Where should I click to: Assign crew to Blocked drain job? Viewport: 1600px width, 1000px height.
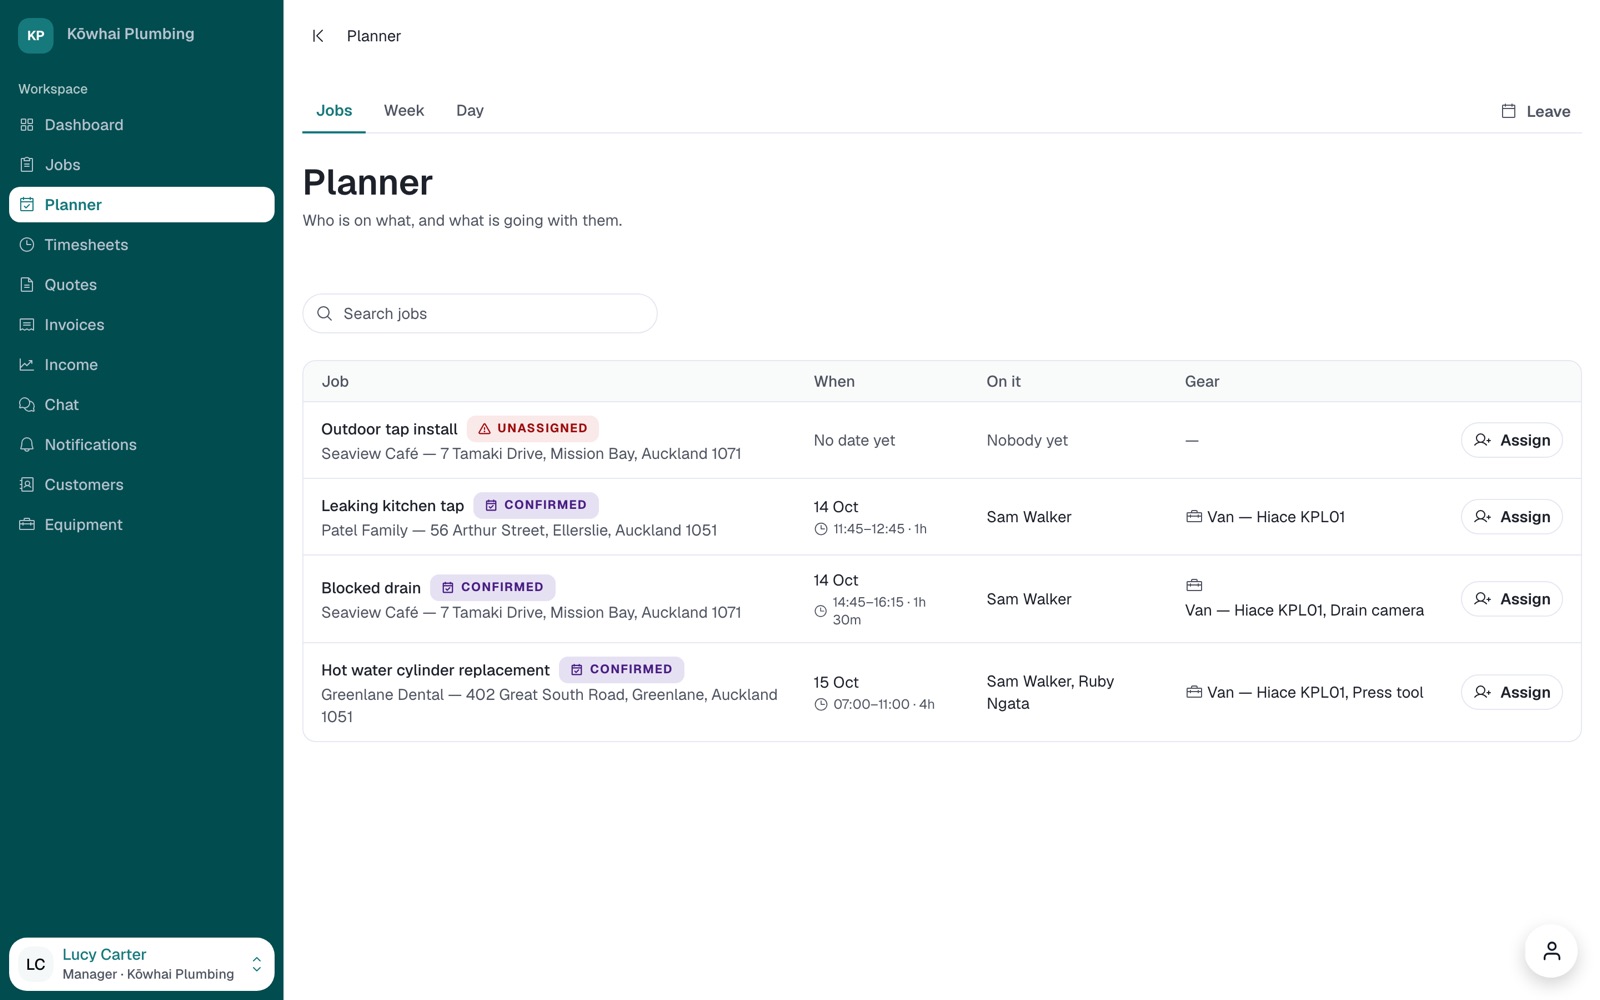[1511, 599]
